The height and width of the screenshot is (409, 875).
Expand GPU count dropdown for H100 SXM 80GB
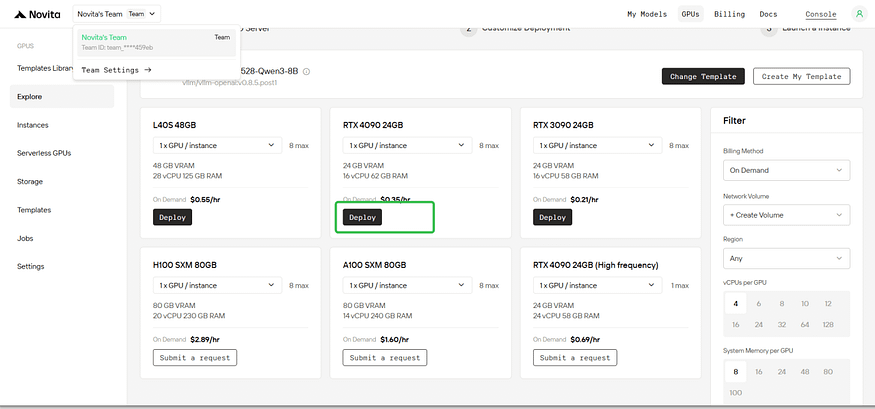click(217, 285)
